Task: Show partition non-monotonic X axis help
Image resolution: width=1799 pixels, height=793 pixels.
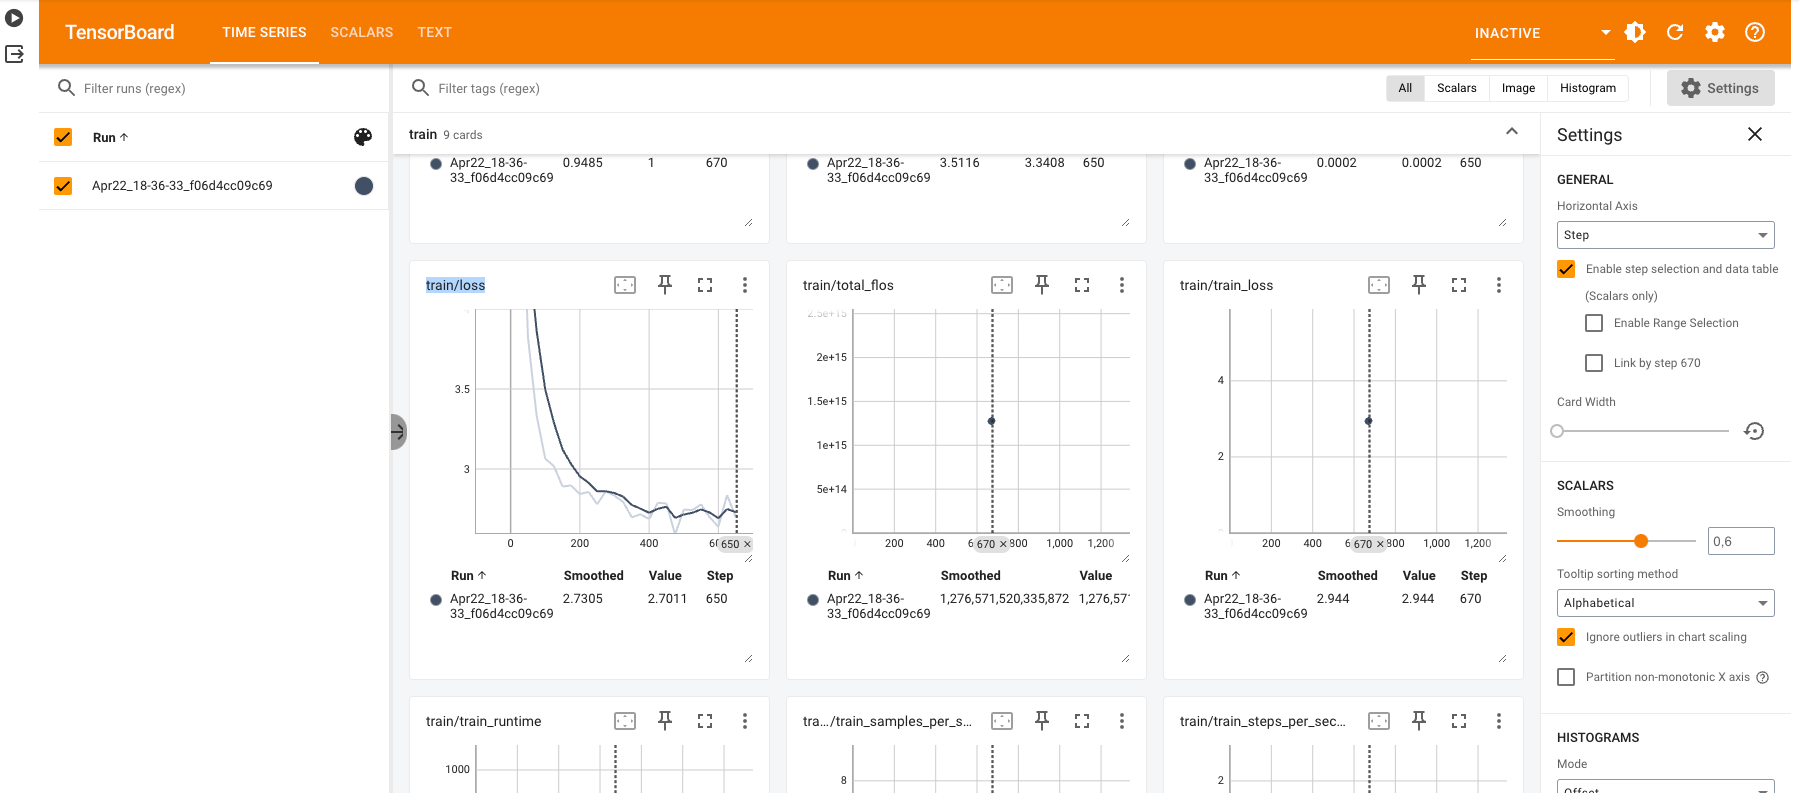Action: pyautogui.click(x=1763, y=677)
